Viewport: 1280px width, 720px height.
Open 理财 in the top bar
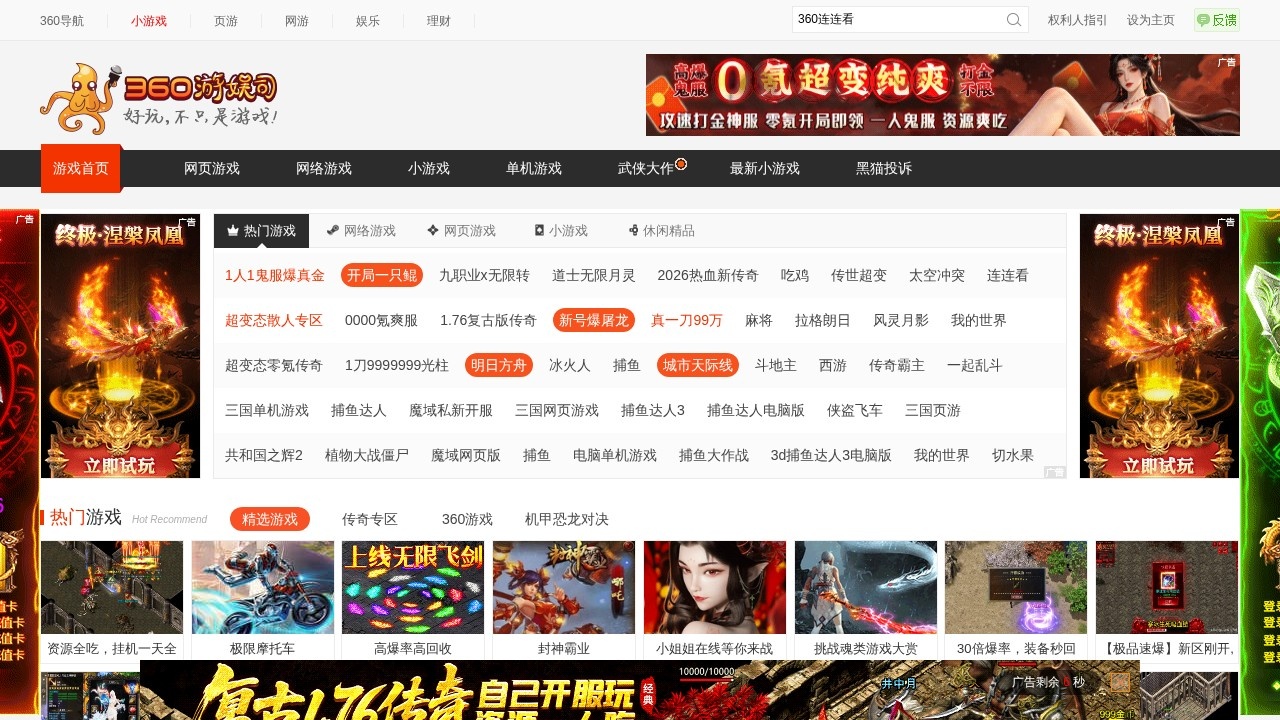tap(438, 21)
